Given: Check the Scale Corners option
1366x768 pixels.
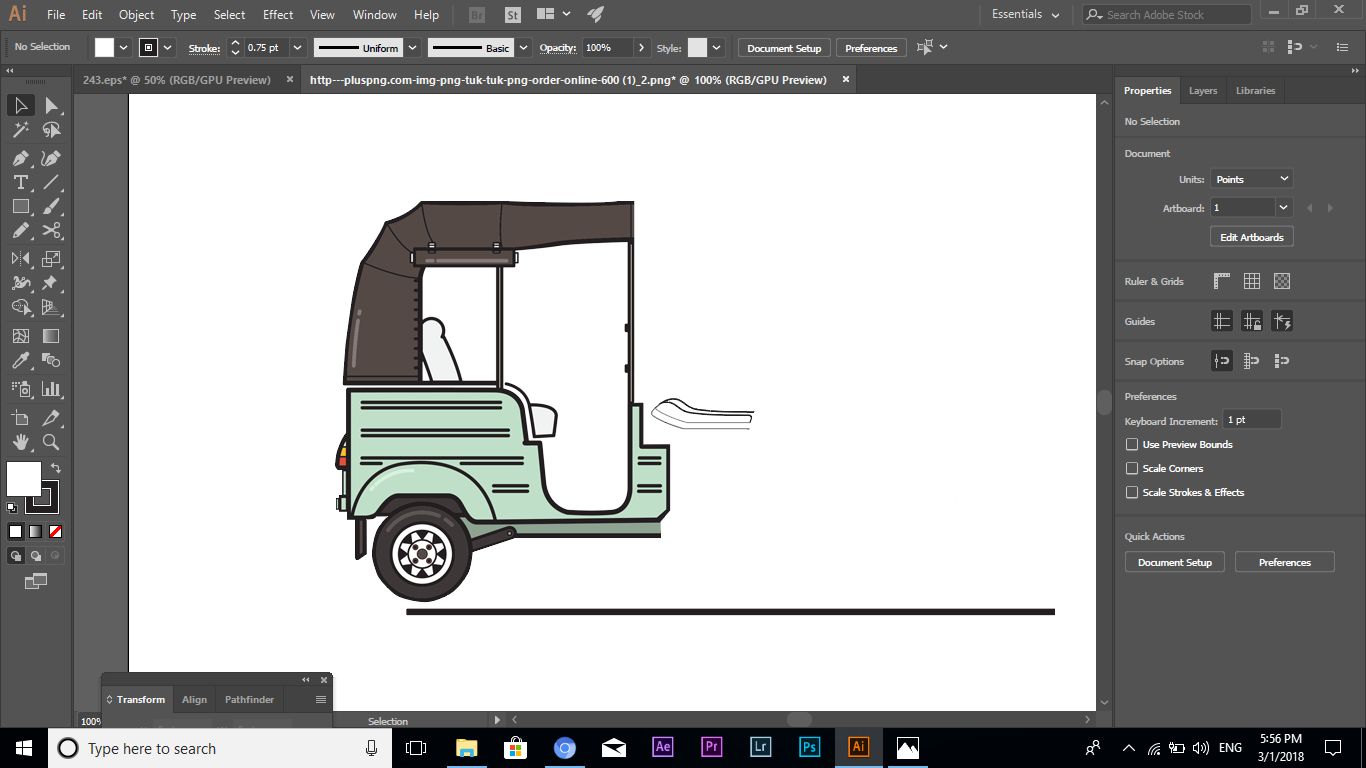Looking at the screenshot, I should click(x=1131, y=468).
